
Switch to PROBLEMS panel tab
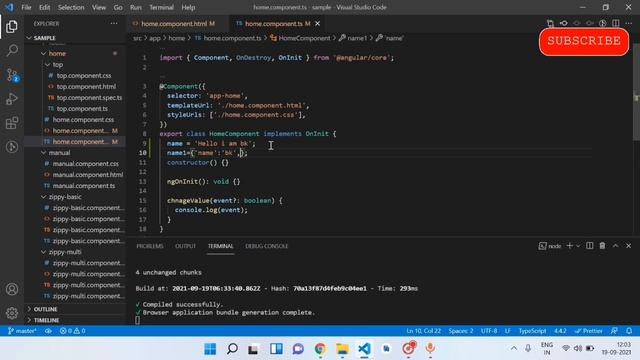point(150,246)
